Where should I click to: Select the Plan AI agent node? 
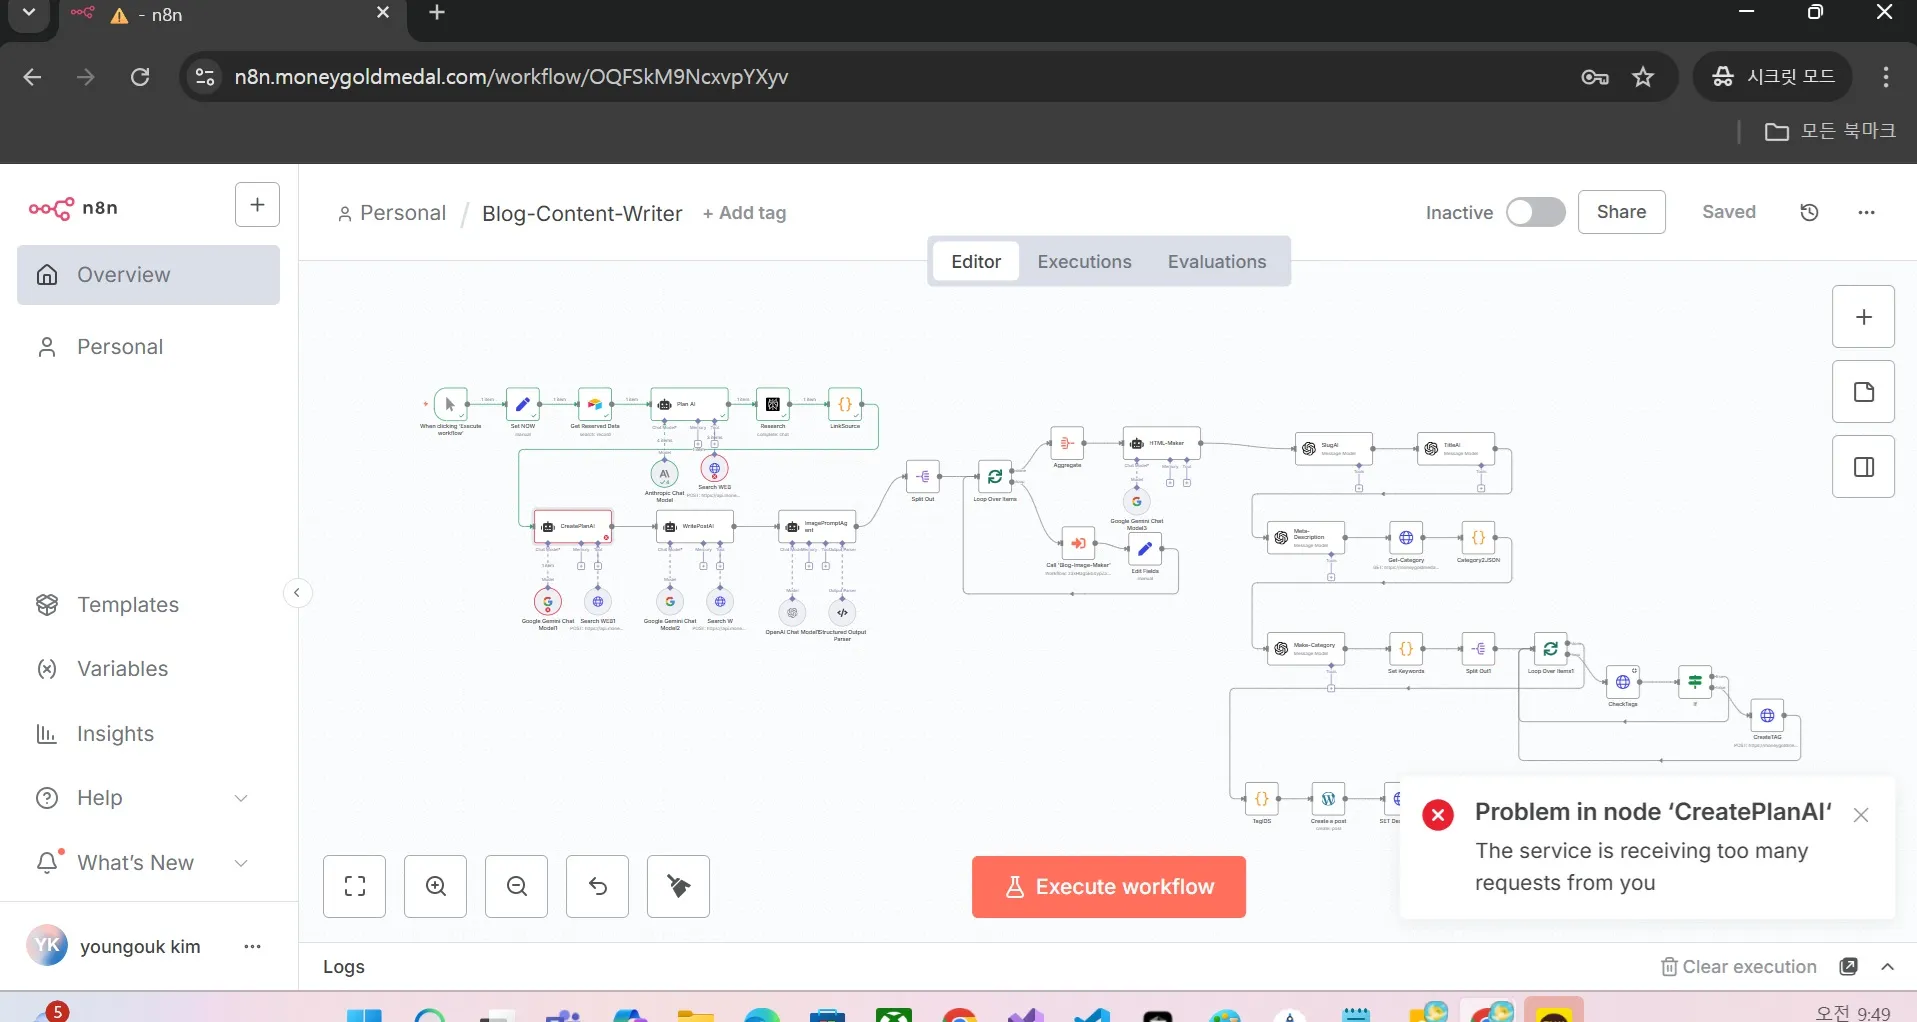tap(689, 404)
